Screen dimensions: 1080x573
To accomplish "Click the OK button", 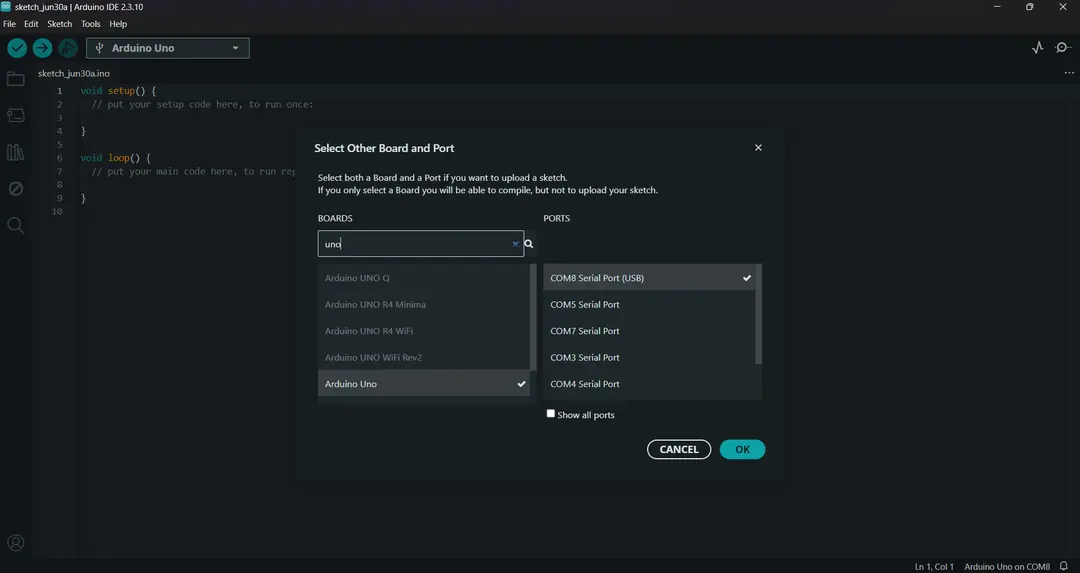I will 742,449.
